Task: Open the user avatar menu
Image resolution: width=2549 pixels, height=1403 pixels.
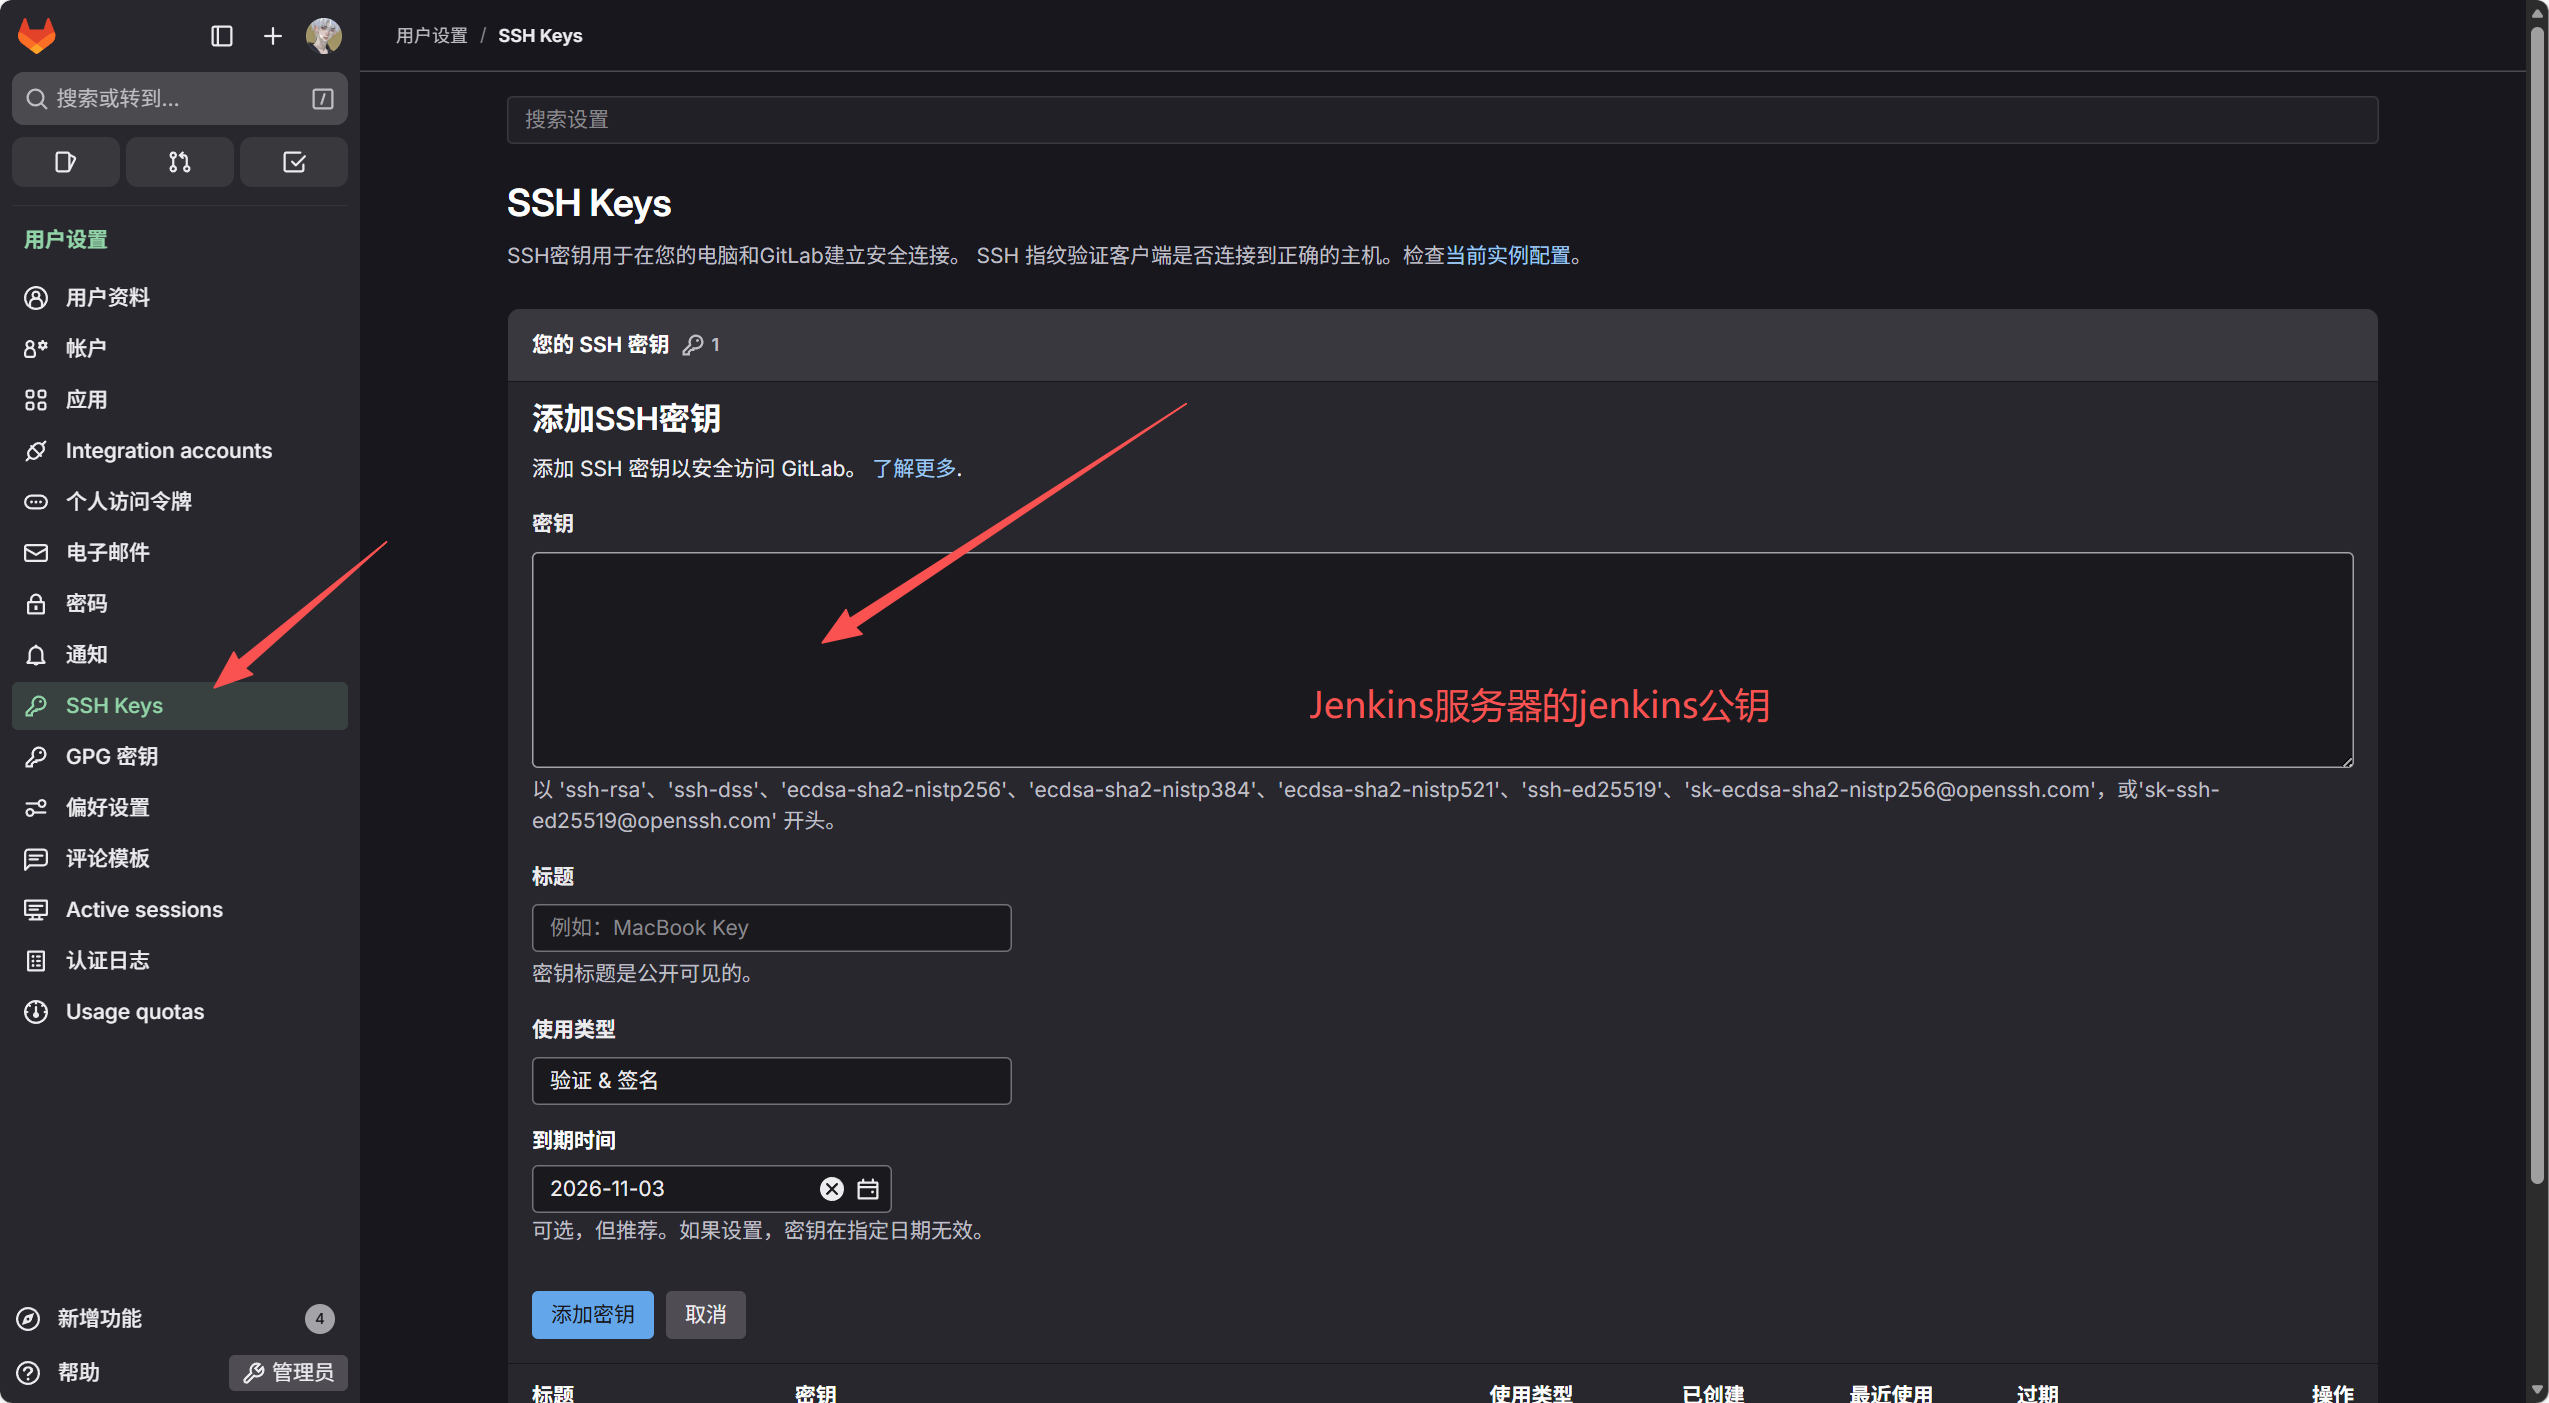Action: pos(323,36)
